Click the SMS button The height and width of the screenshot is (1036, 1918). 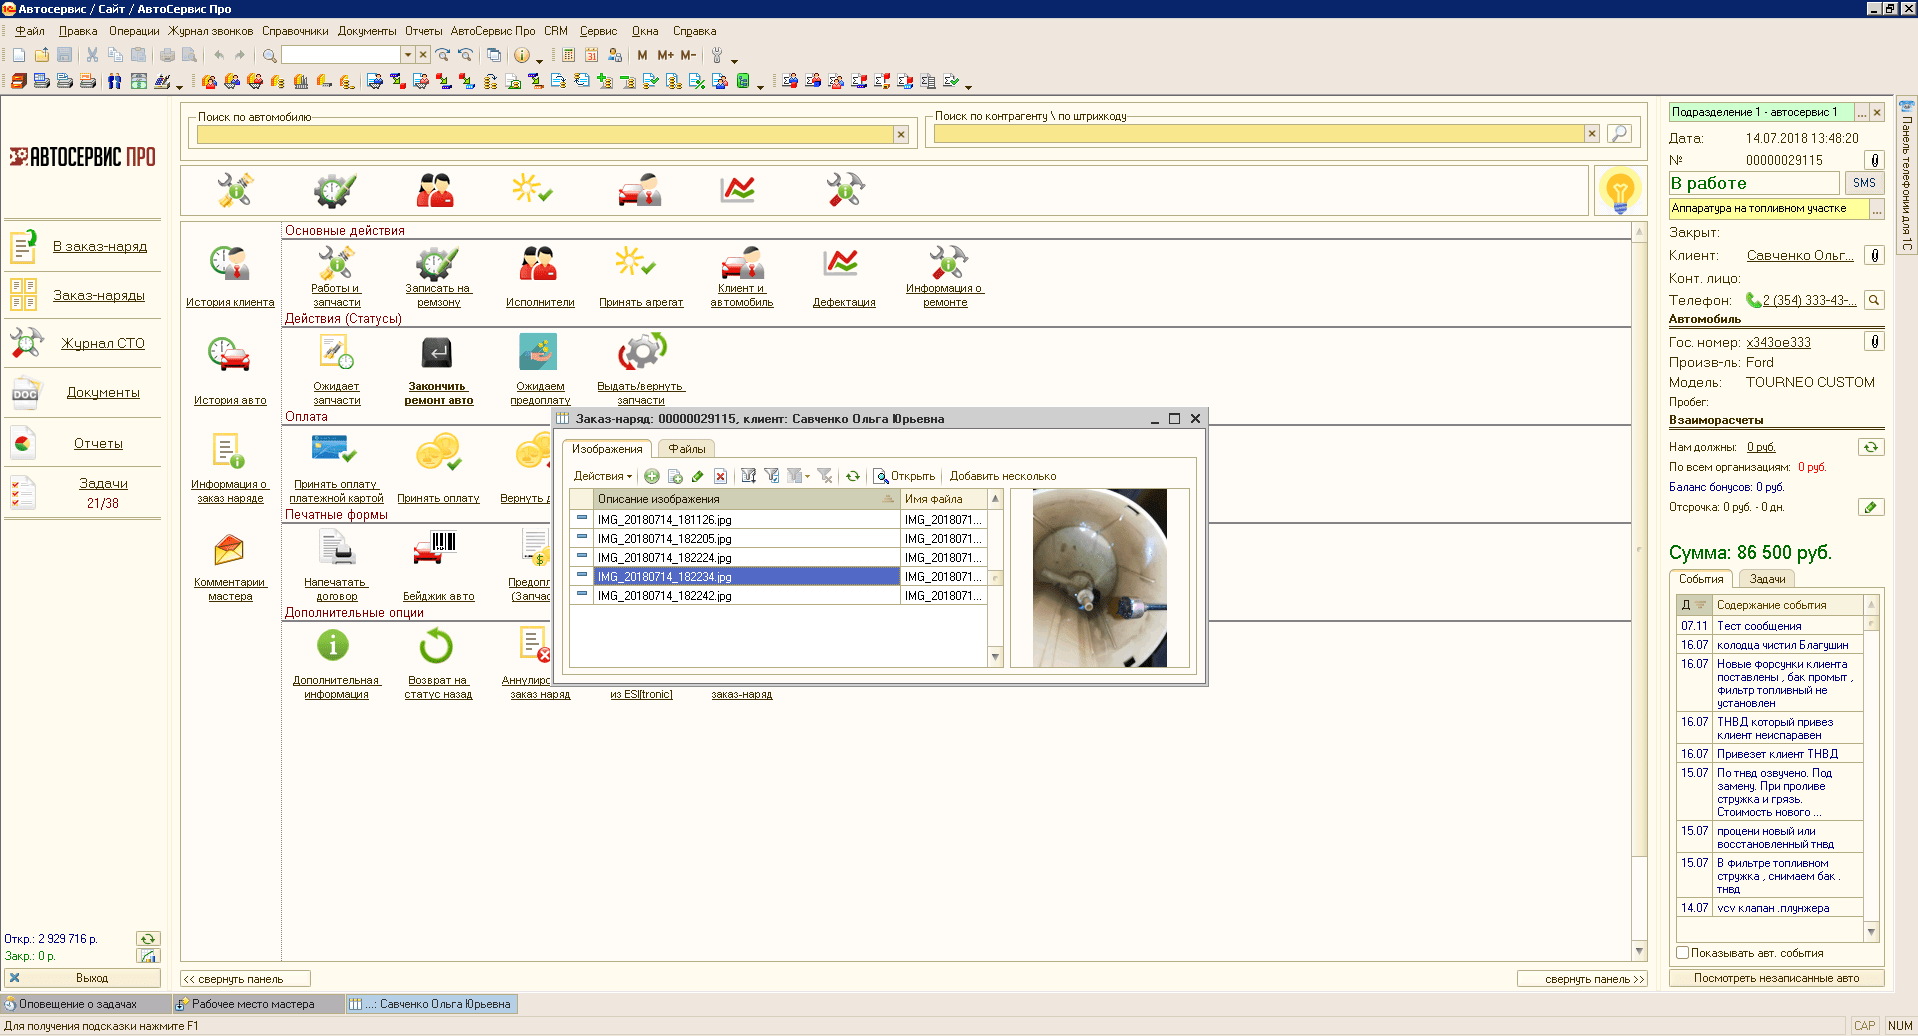pyautogui.click(x=1864, y=183)
